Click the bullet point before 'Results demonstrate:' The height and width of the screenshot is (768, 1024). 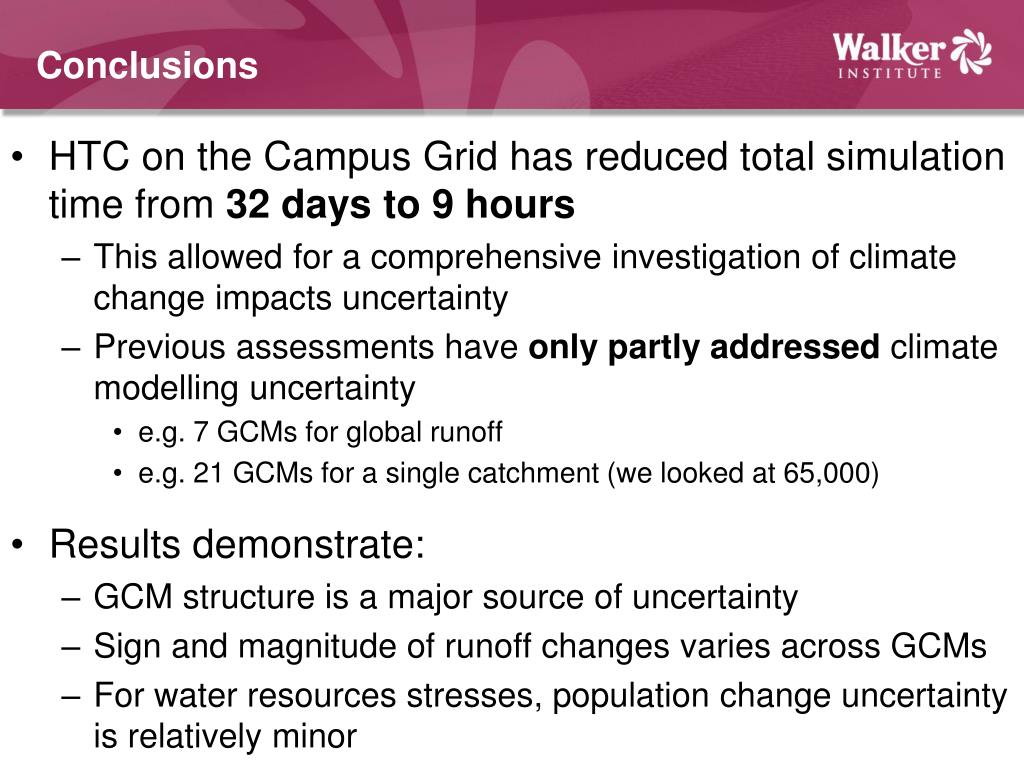pos(18,544)
